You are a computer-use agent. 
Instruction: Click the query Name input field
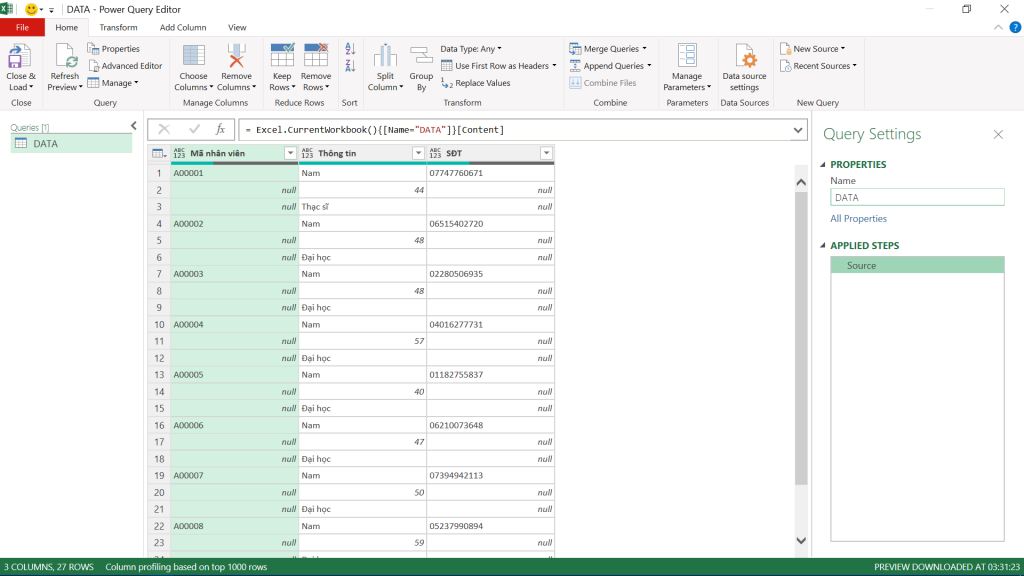(917, 197)
